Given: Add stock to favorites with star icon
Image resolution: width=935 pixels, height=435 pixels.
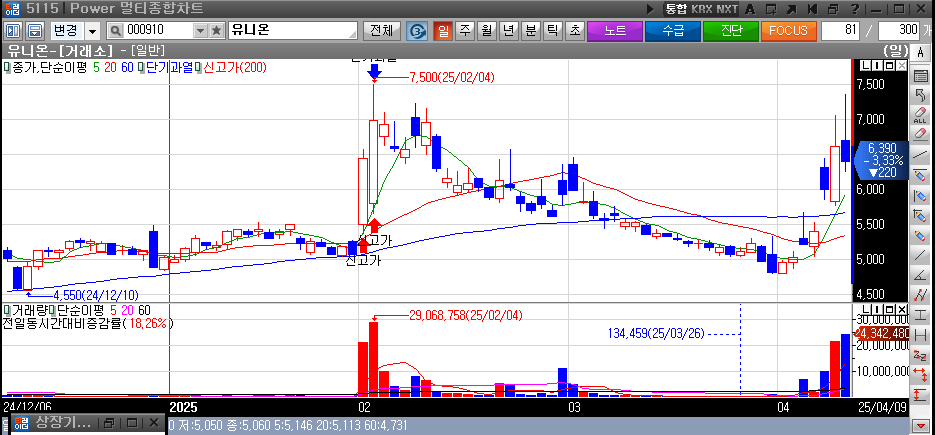Looking at the screenshot, I should pyautogui.click(x=216, y=31).
